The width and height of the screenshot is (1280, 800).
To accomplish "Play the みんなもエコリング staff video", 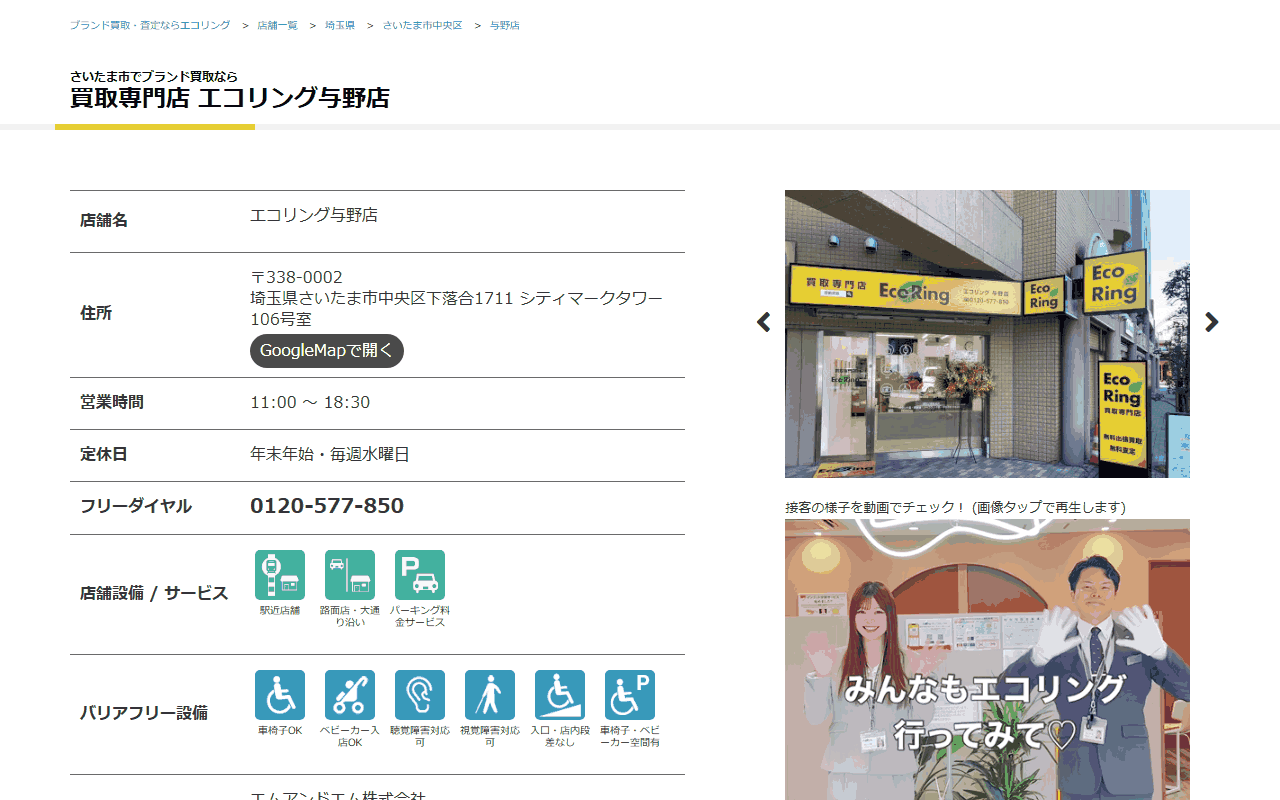I will coord(987,660).
